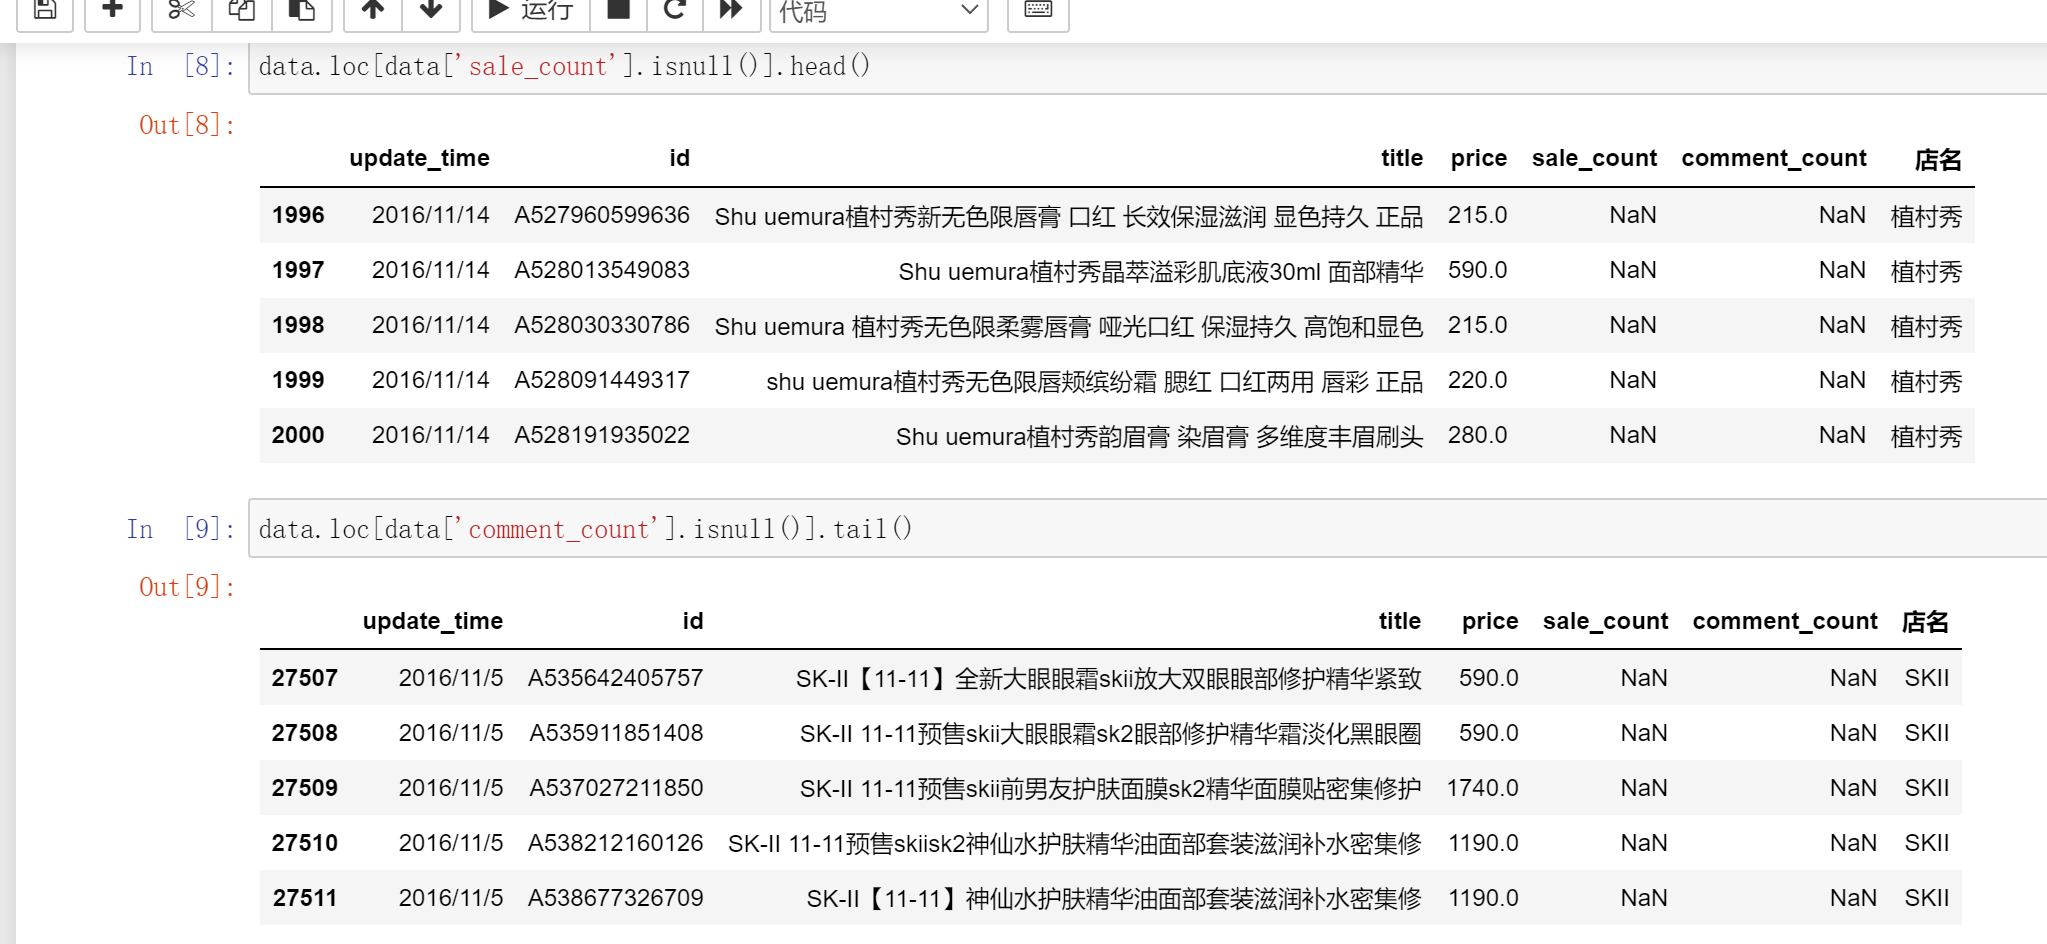Run the current cell with 运行 button
Image resolution: width=2047 pixels, height=944 pixels.
531,12
